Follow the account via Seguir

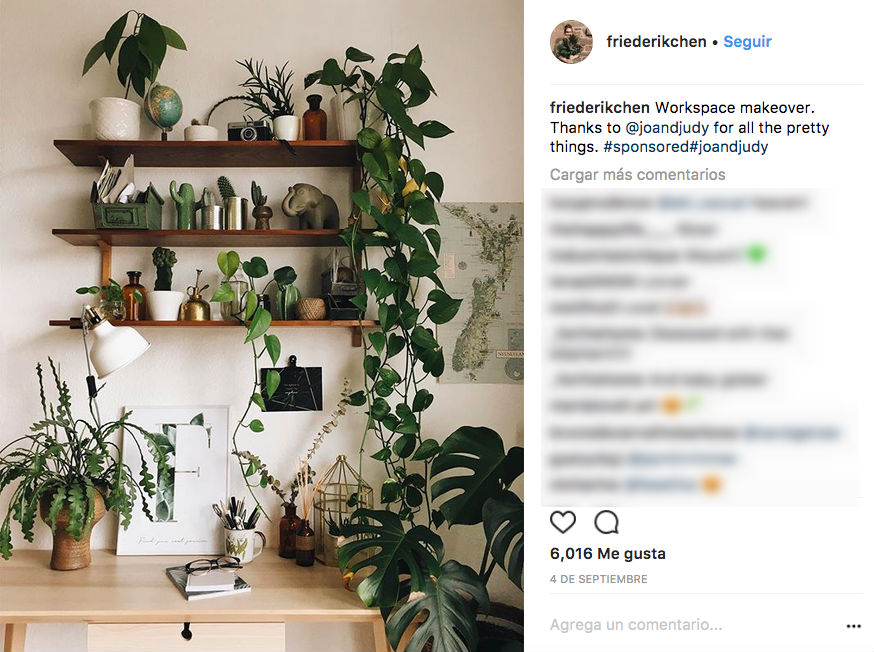click(x=747, y=41)
